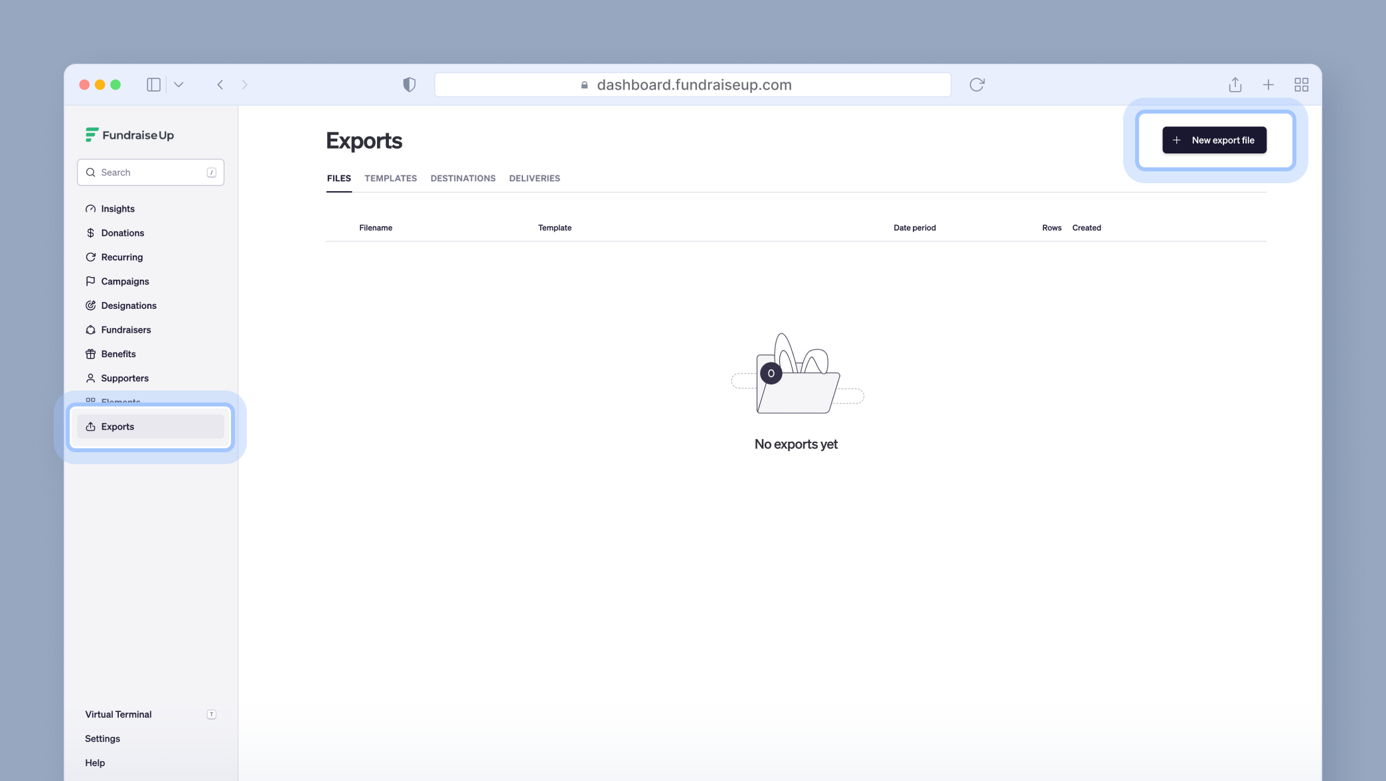Click the New export file button
This screenshot has height=781, width=1386.
click(1214, 140)
